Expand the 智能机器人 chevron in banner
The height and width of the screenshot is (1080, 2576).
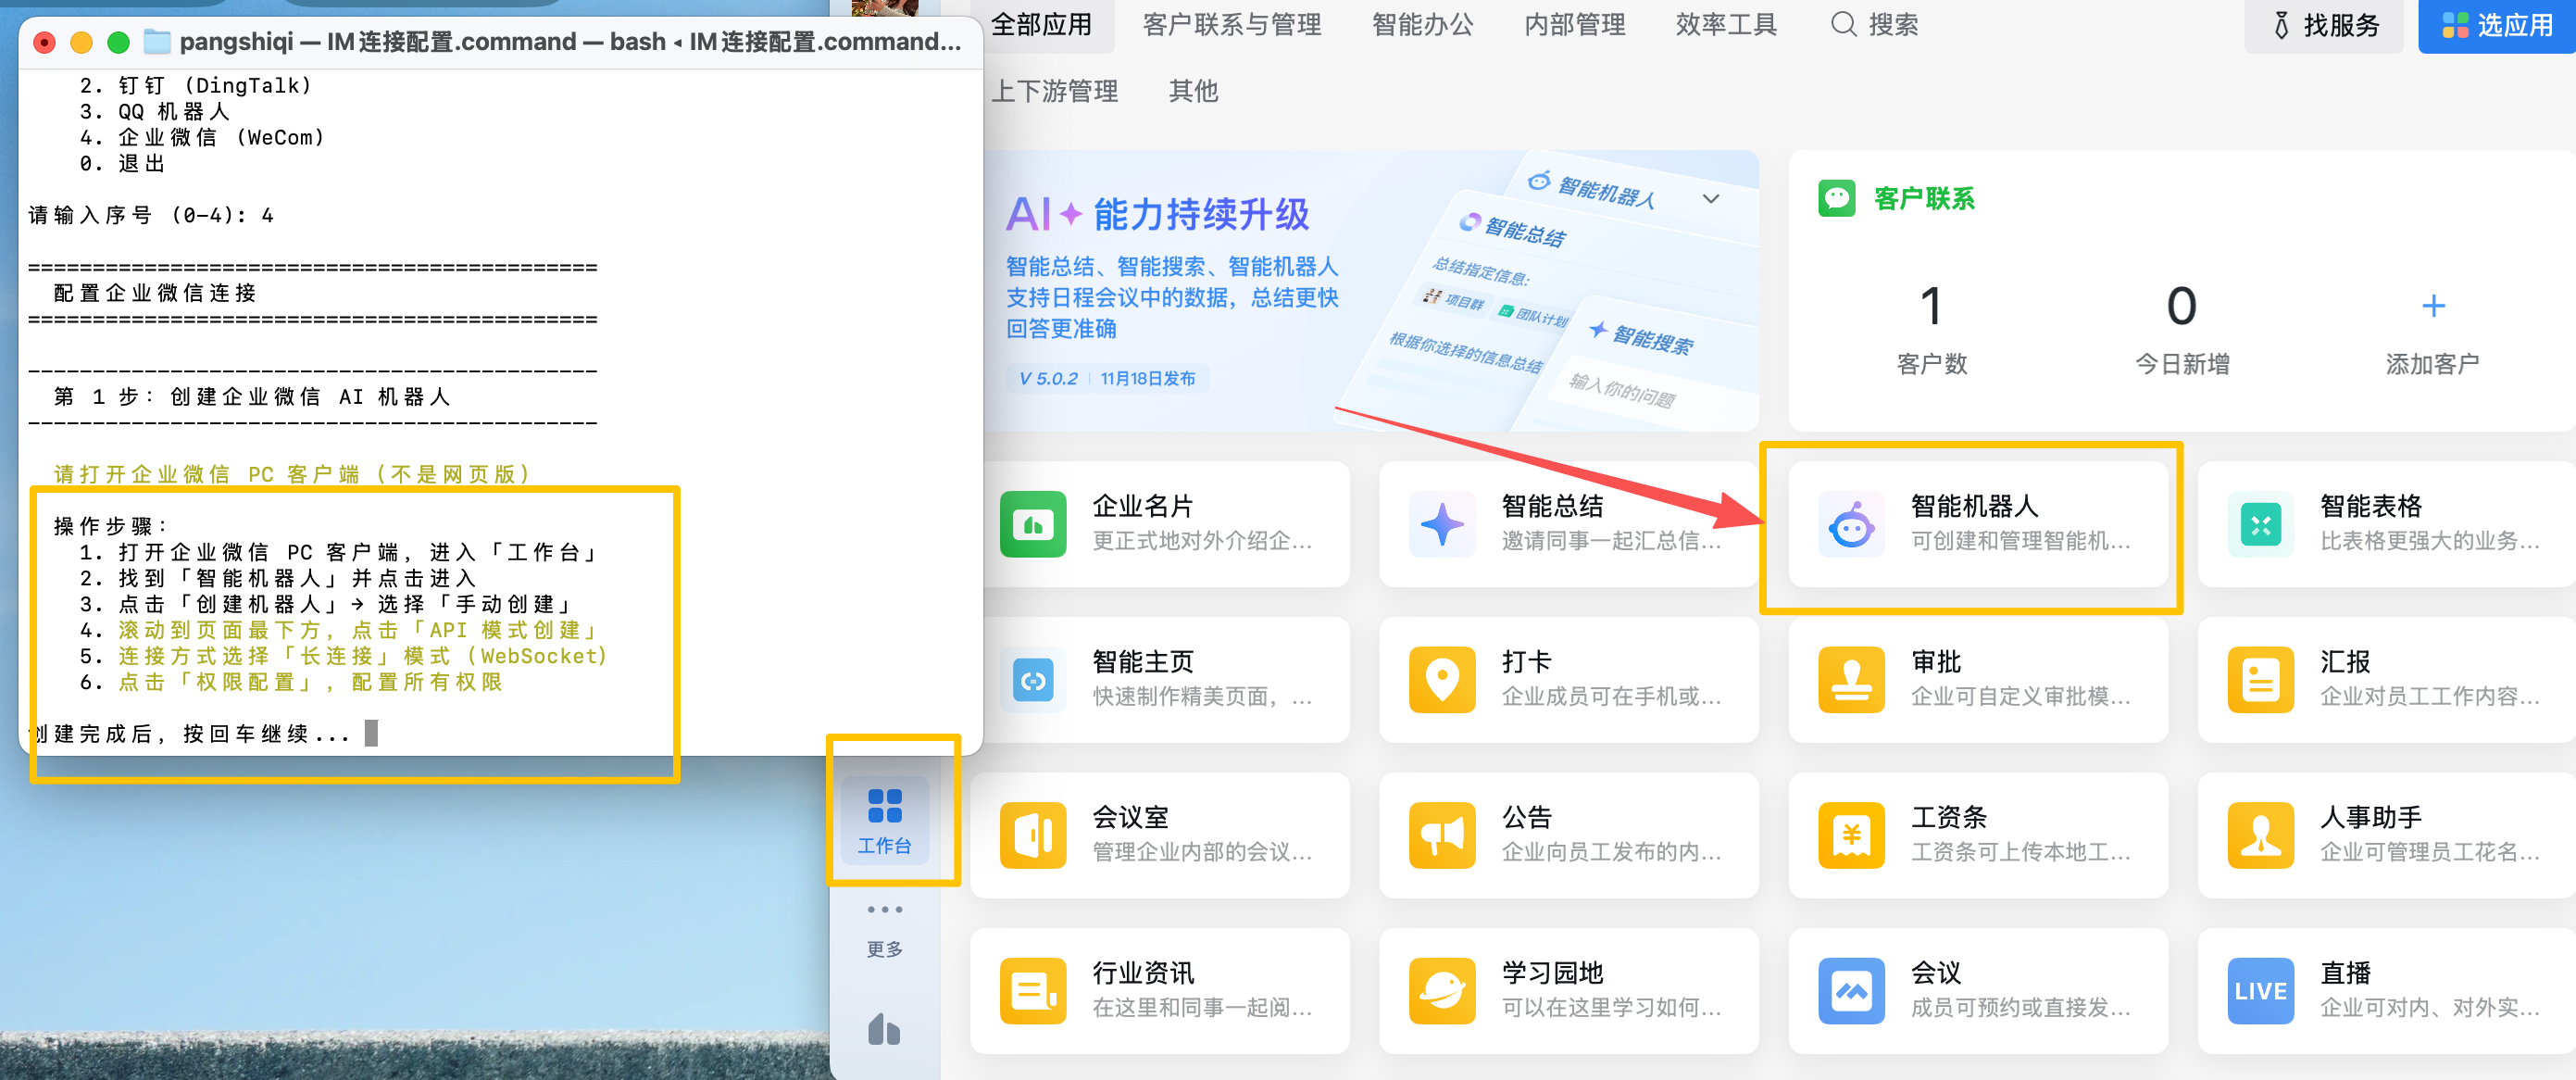(1711, 198)
